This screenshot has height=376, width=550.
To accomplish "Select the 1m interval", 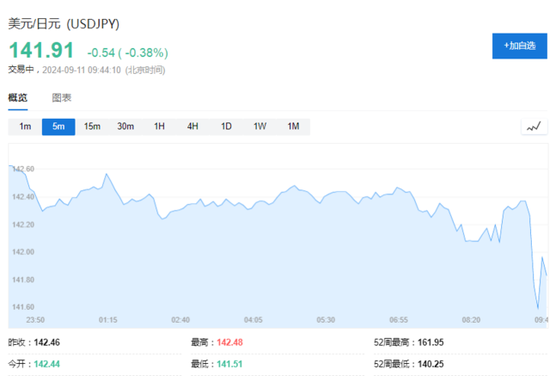I will (x=25, y=127).
